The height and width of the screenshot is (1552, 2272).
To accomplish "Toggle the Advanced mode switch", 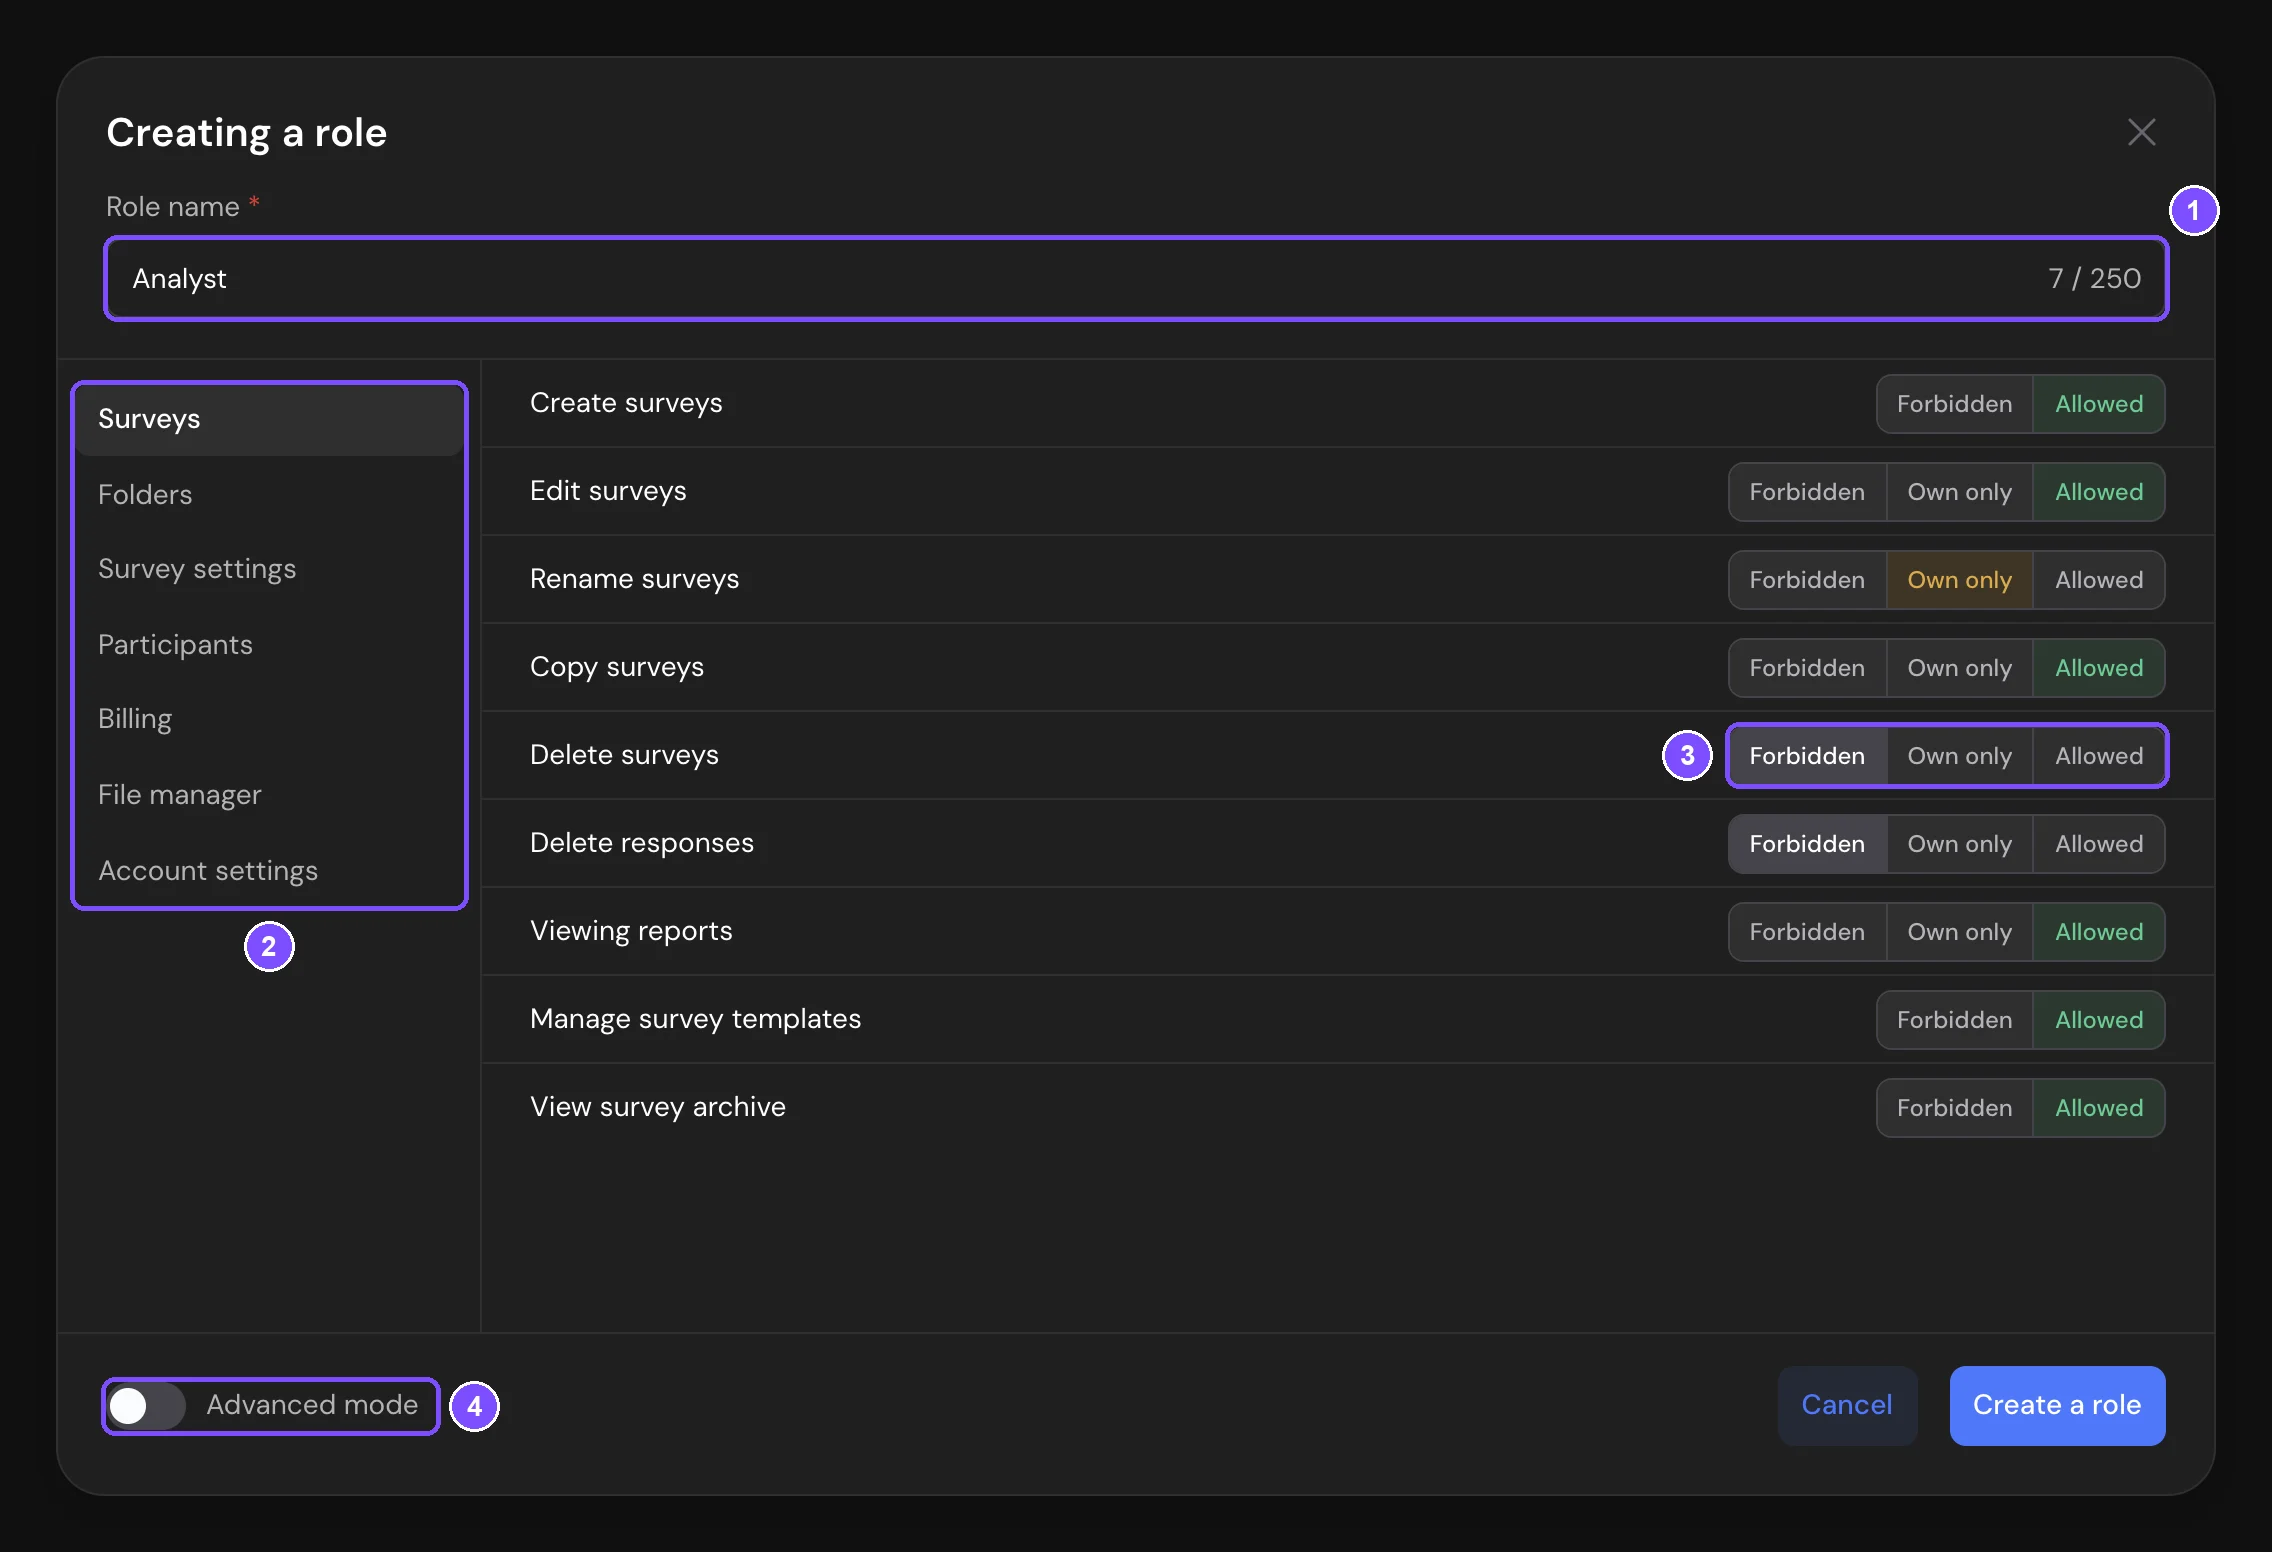I will [147, 1405].
